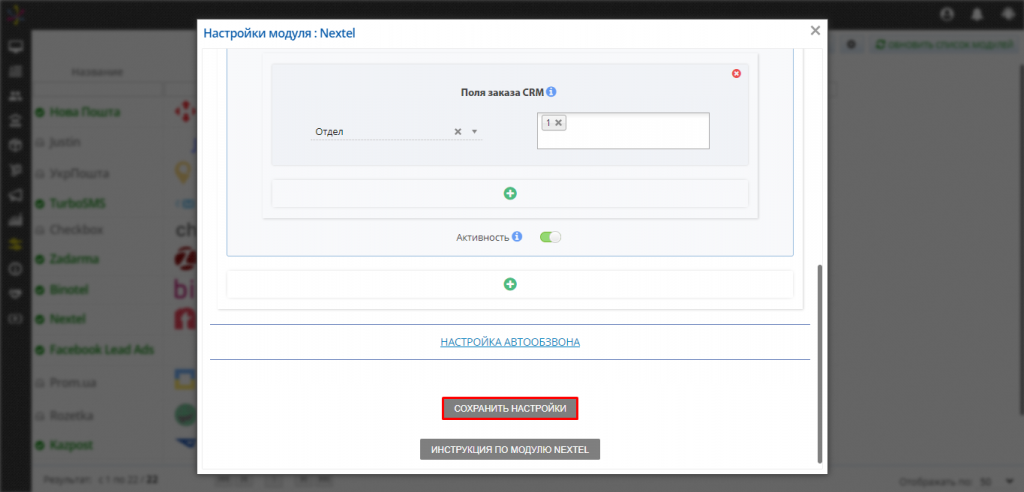Open the НАСТРОЙКА АВТООБЗВОНА link
The height and width of the screenshot is (492, 1024).
(x=510, y=342)
